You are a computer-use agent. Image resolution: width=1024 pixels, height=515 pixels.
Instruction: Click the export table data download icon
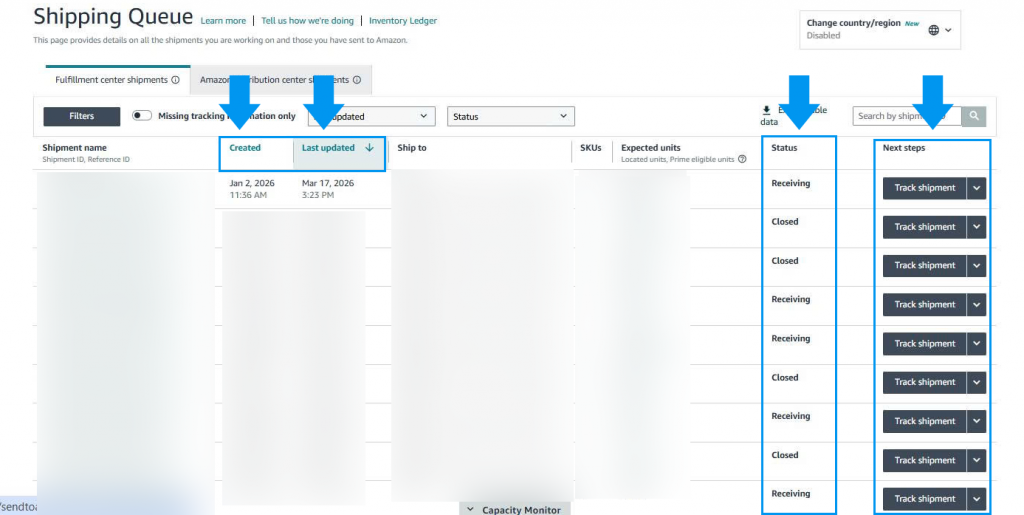click(766, 110)
